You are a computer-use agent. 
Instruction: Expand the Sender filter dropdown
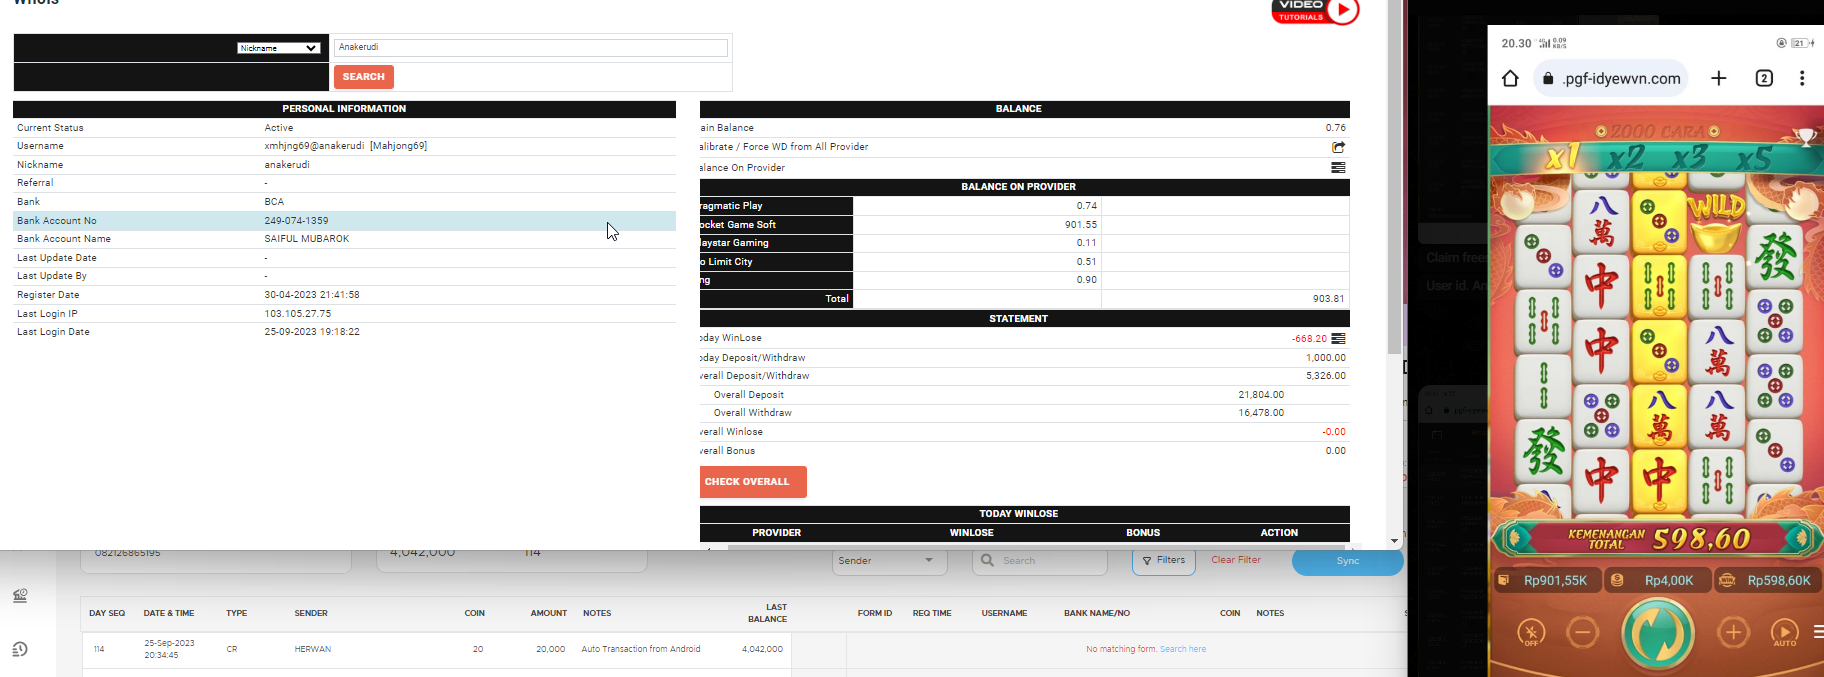[x=890, y=561]
